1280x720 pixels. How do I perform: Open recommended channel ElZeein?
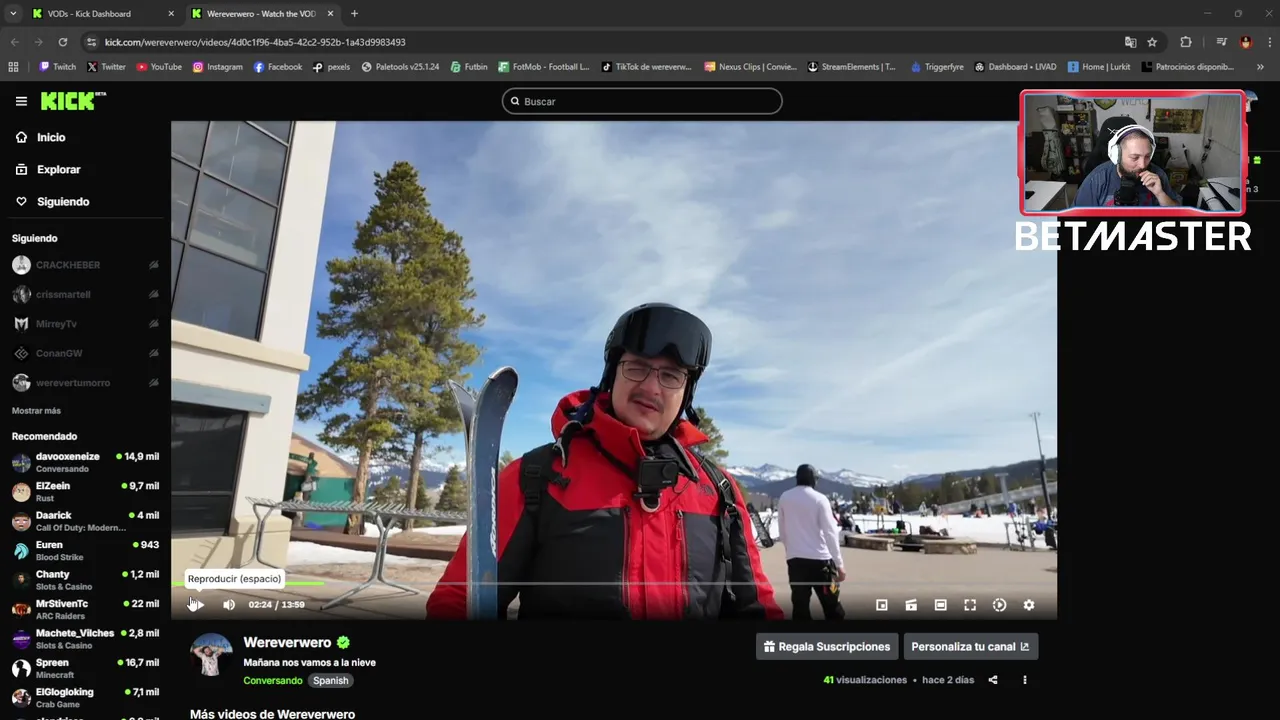pos(85,492)
